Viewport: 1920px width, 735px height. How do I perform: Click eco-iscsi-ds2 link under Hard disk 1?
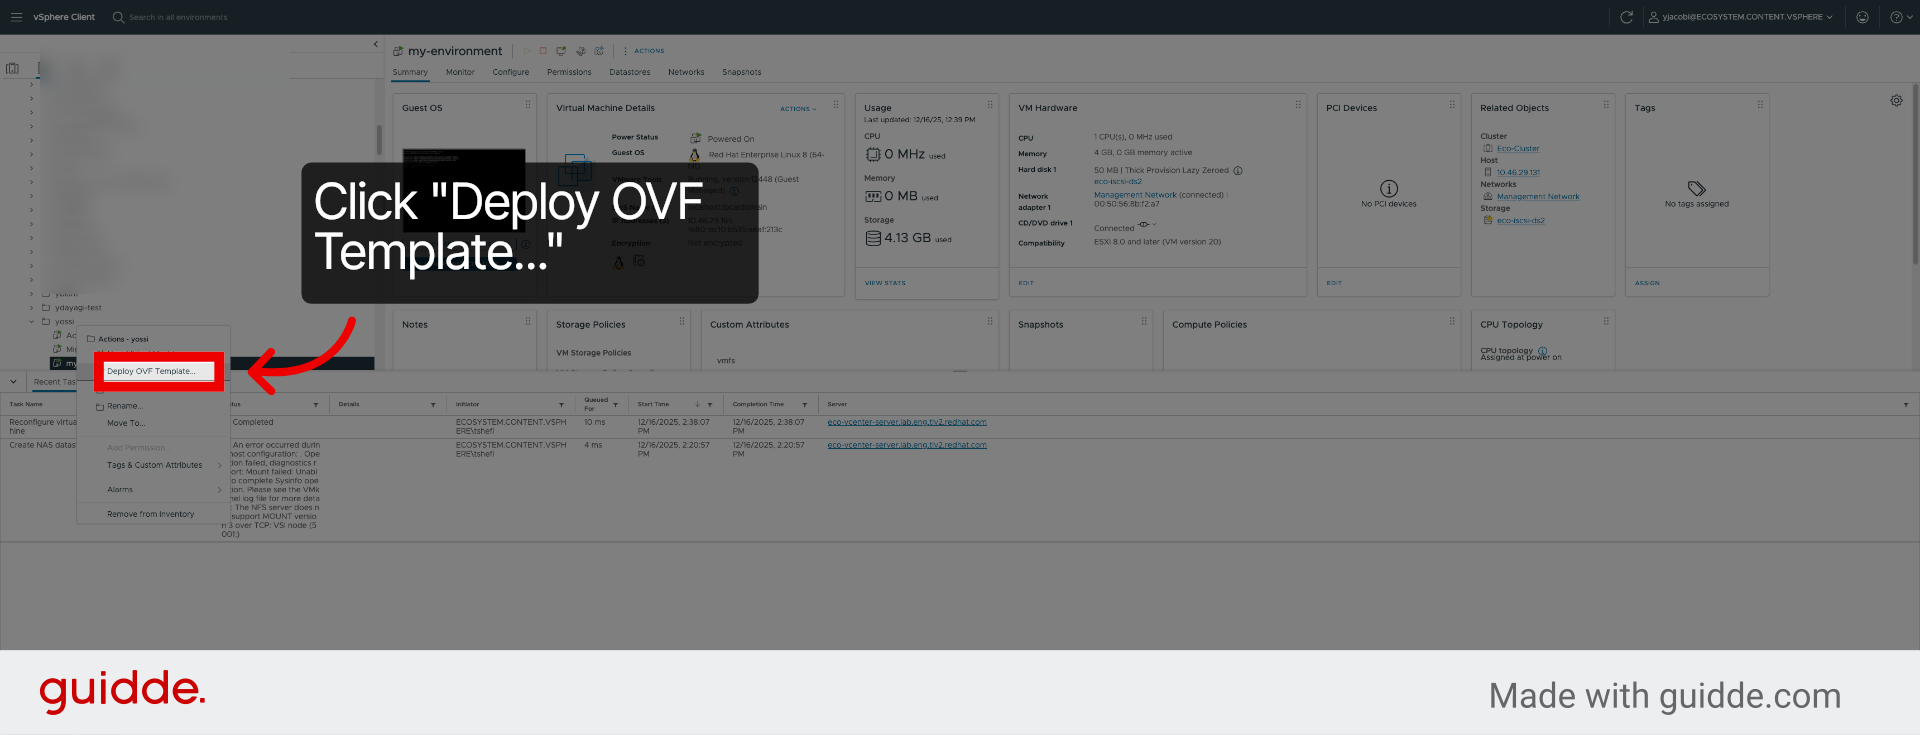(1117, 181)
